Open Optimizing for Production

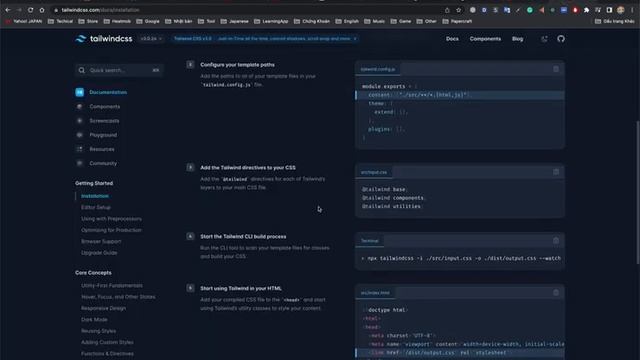point(111,230)
